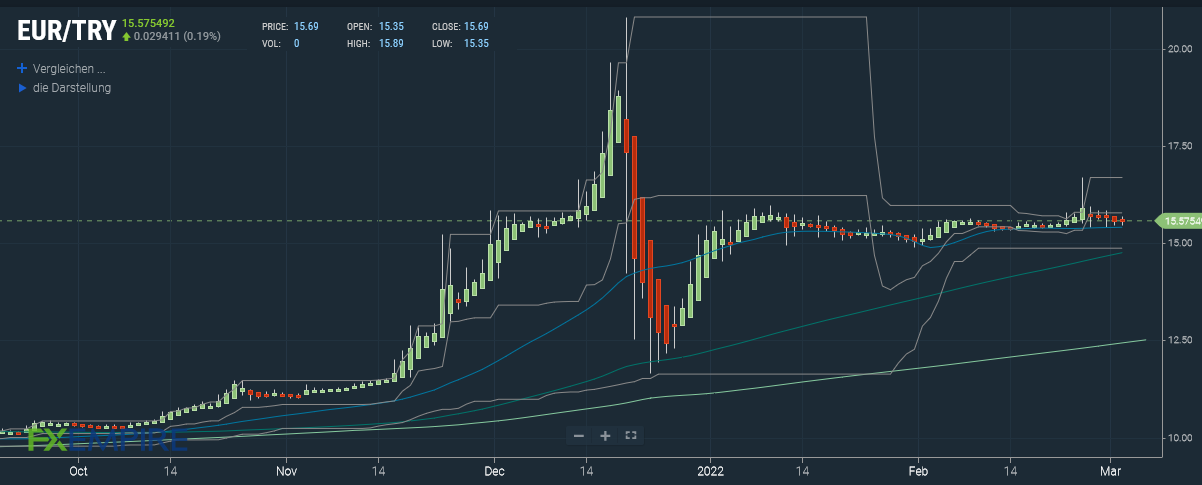Click the VOL value 0
Image resolution: width=1202 pixels, height=485 pixels.
coord(297,44)
